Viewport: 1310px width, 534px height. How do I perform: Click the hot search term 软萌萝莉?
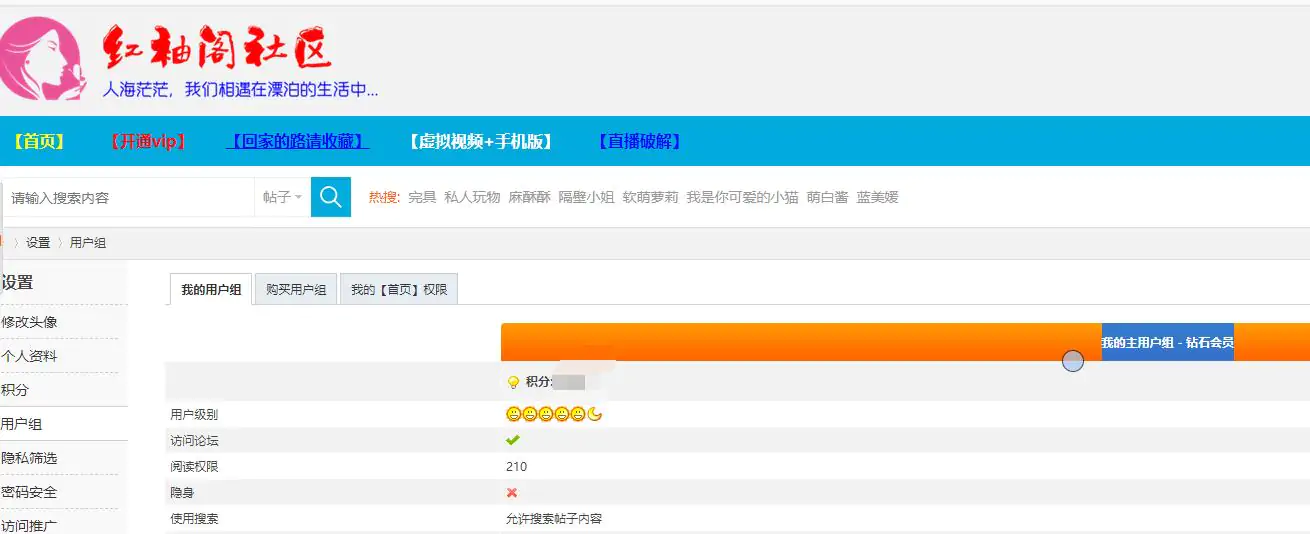[650, 198]
